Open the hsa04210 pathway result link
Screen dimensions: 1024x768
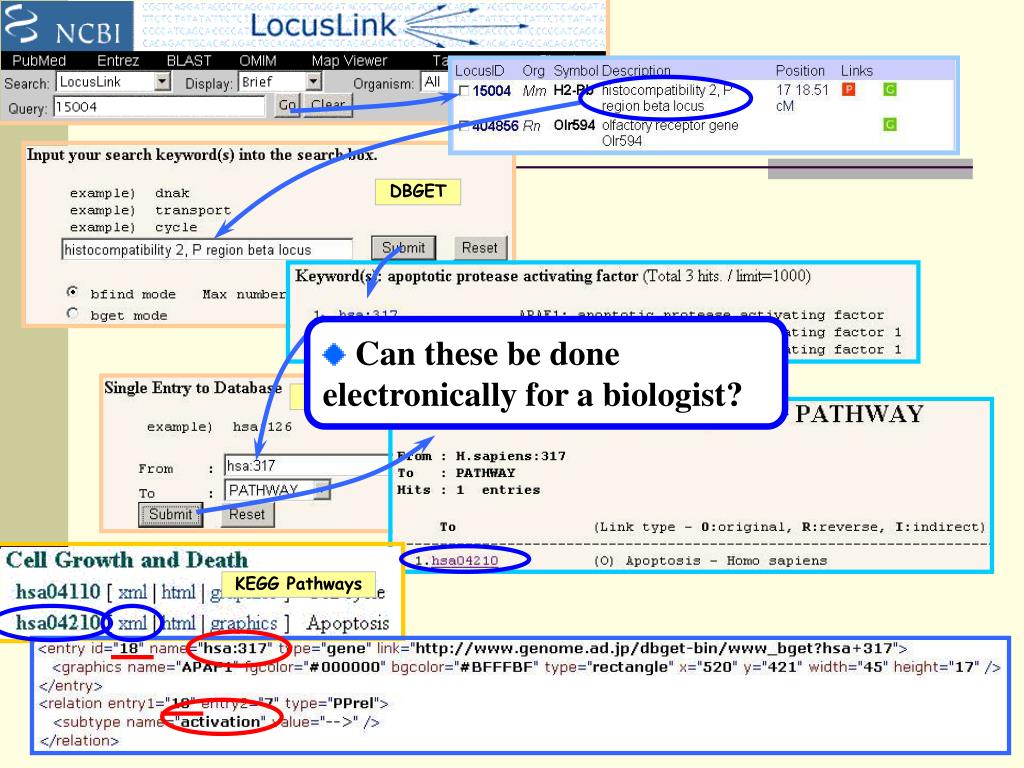click(464, 560)
